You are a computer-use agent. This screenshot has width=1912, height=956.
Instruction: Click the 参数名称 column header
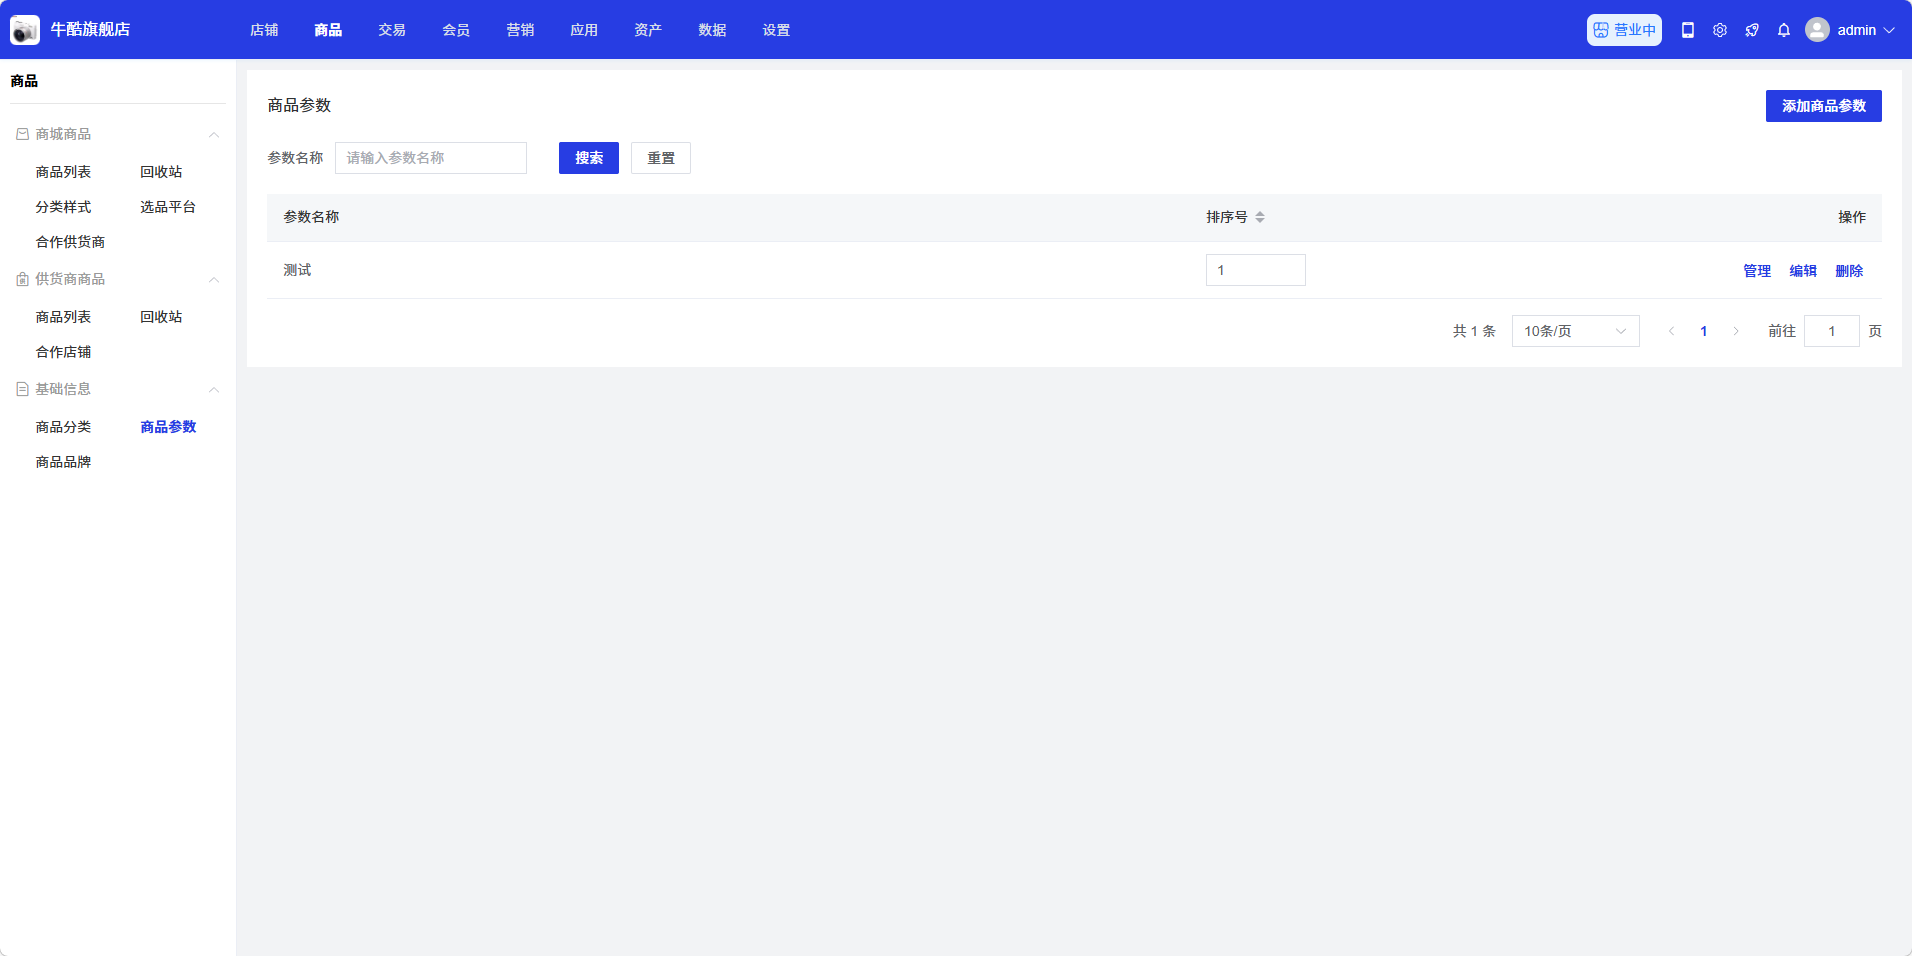click(x=311, y=217)
